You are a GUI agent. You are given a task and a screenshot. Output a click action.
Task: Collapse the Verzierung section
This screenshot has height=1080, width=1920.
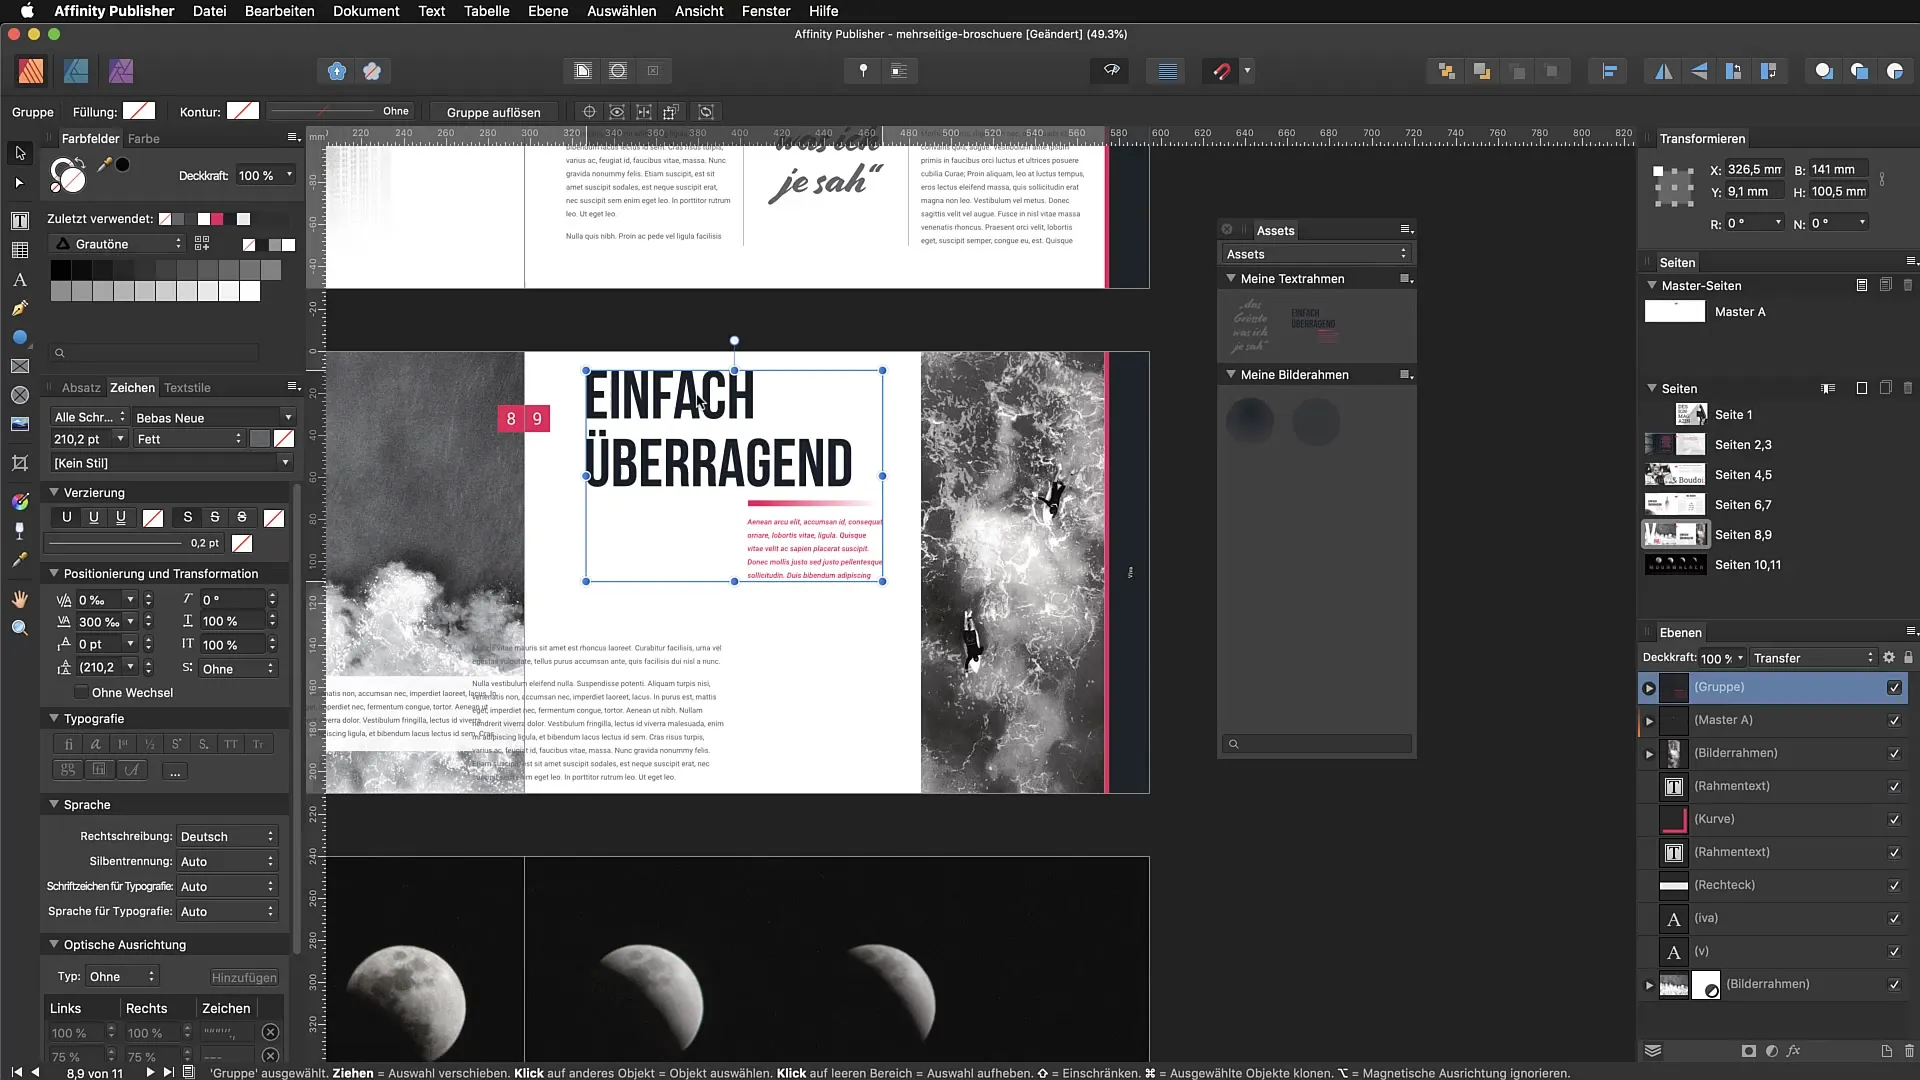pos(54,493)
